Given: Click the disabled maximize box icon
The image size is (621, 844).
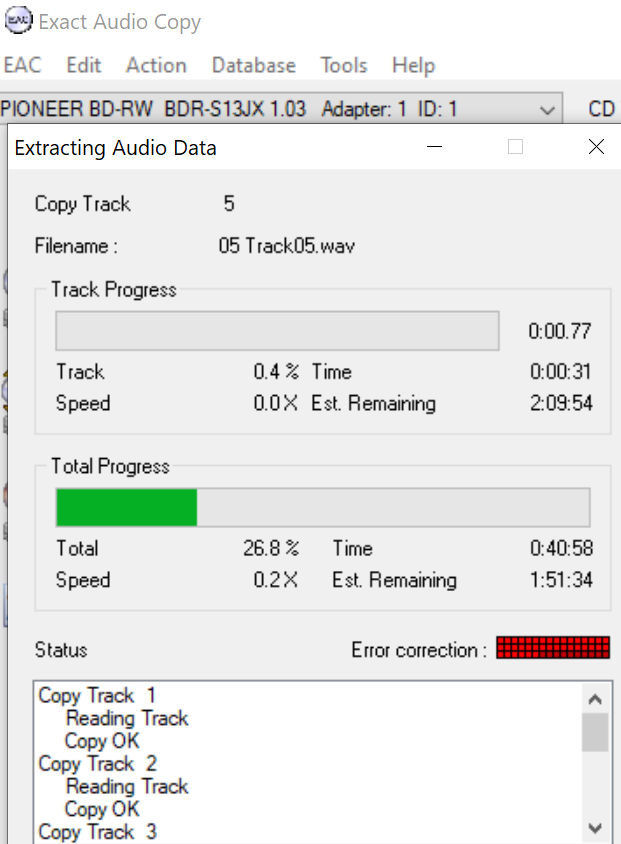Looking at the screenshot, I should 515,146.
